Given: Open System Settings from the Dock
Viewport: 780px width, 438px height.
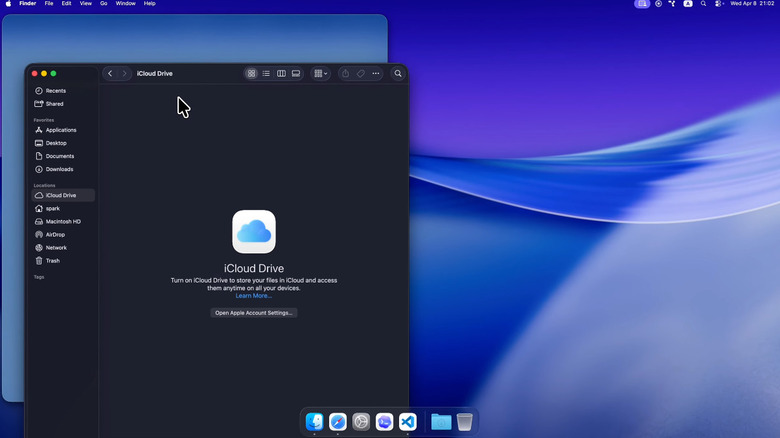Looking at the screenshot, I should 361,422.
